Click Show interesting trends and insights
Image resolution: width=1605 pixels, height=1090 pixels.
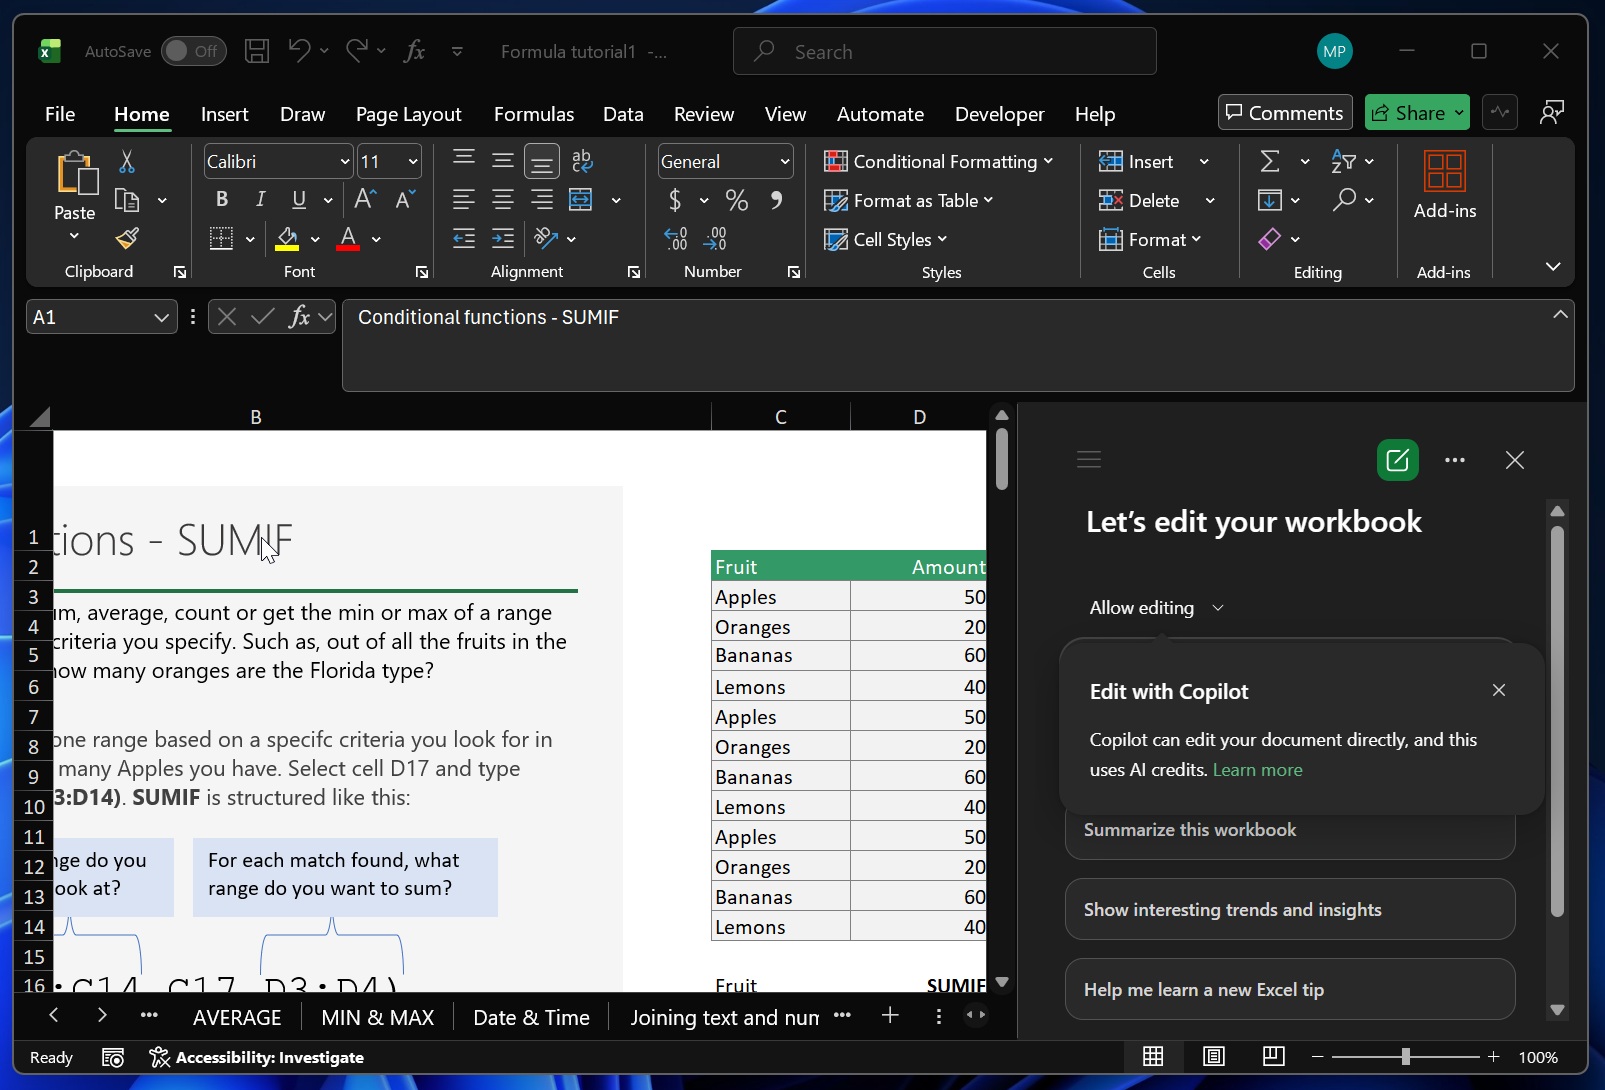click(1290, 909)
